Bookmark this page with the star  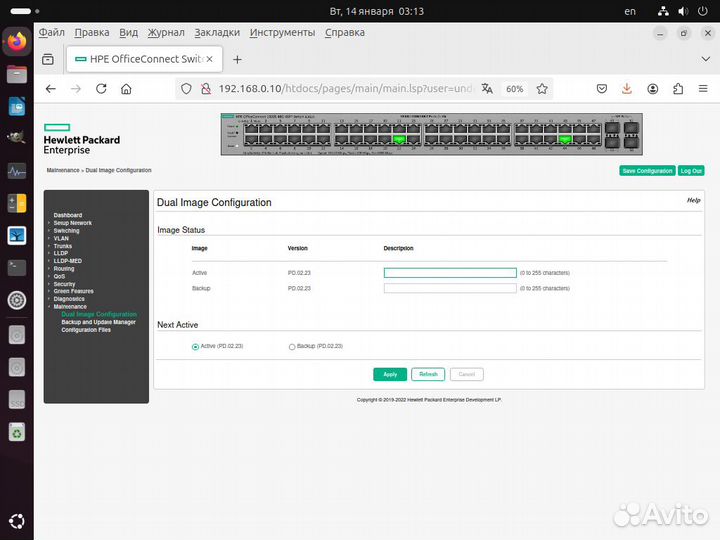click(x=542, y=89)
